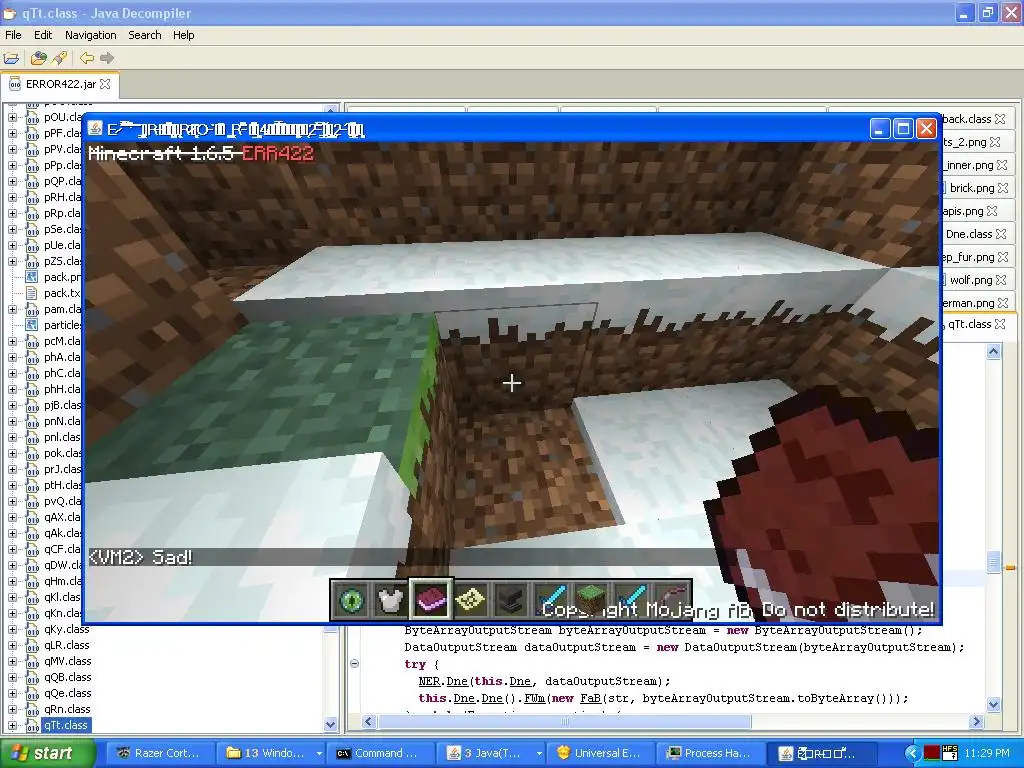The height and width of the screenshot is (768, 1024).
Task: Select the map item hotbar slot
Action: pos(471,600)
